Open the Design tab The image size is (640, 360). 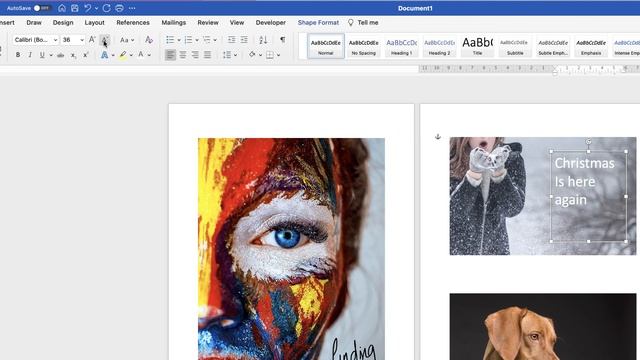click(63, 22)
